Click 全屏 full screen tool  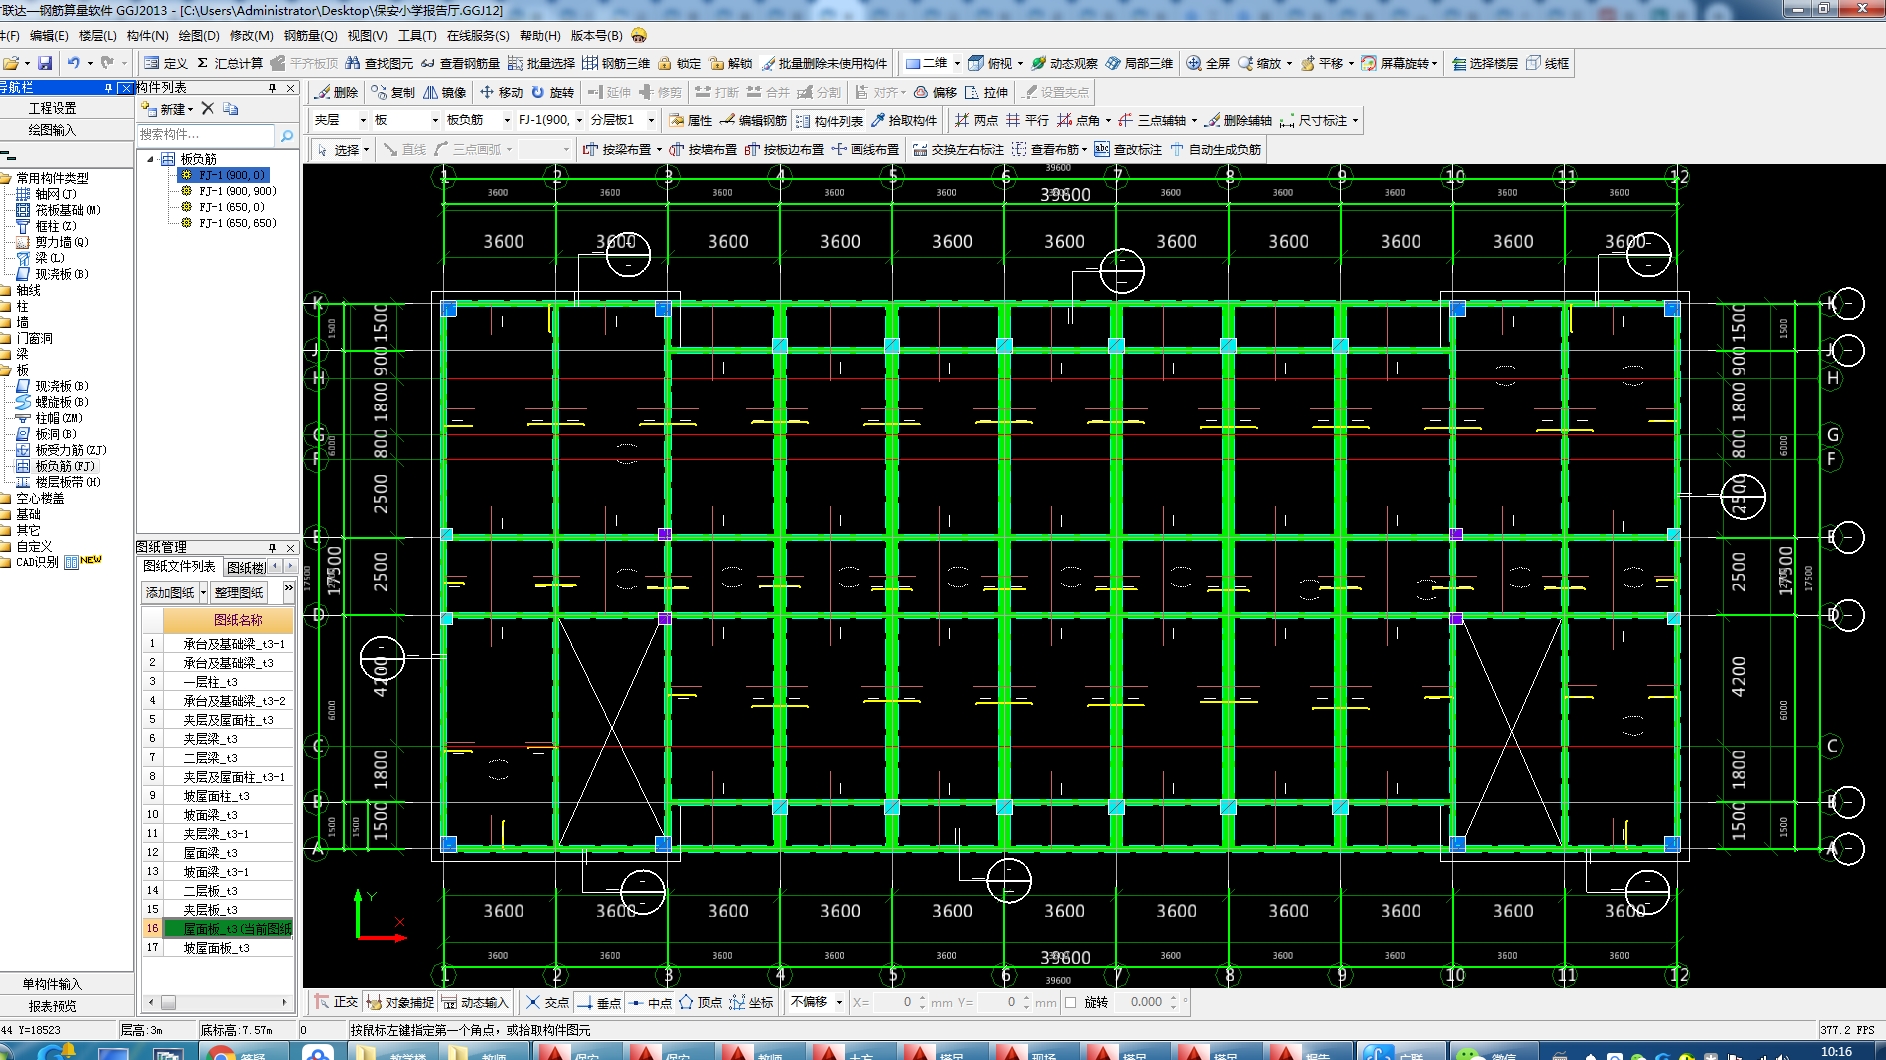point(1208,63)
